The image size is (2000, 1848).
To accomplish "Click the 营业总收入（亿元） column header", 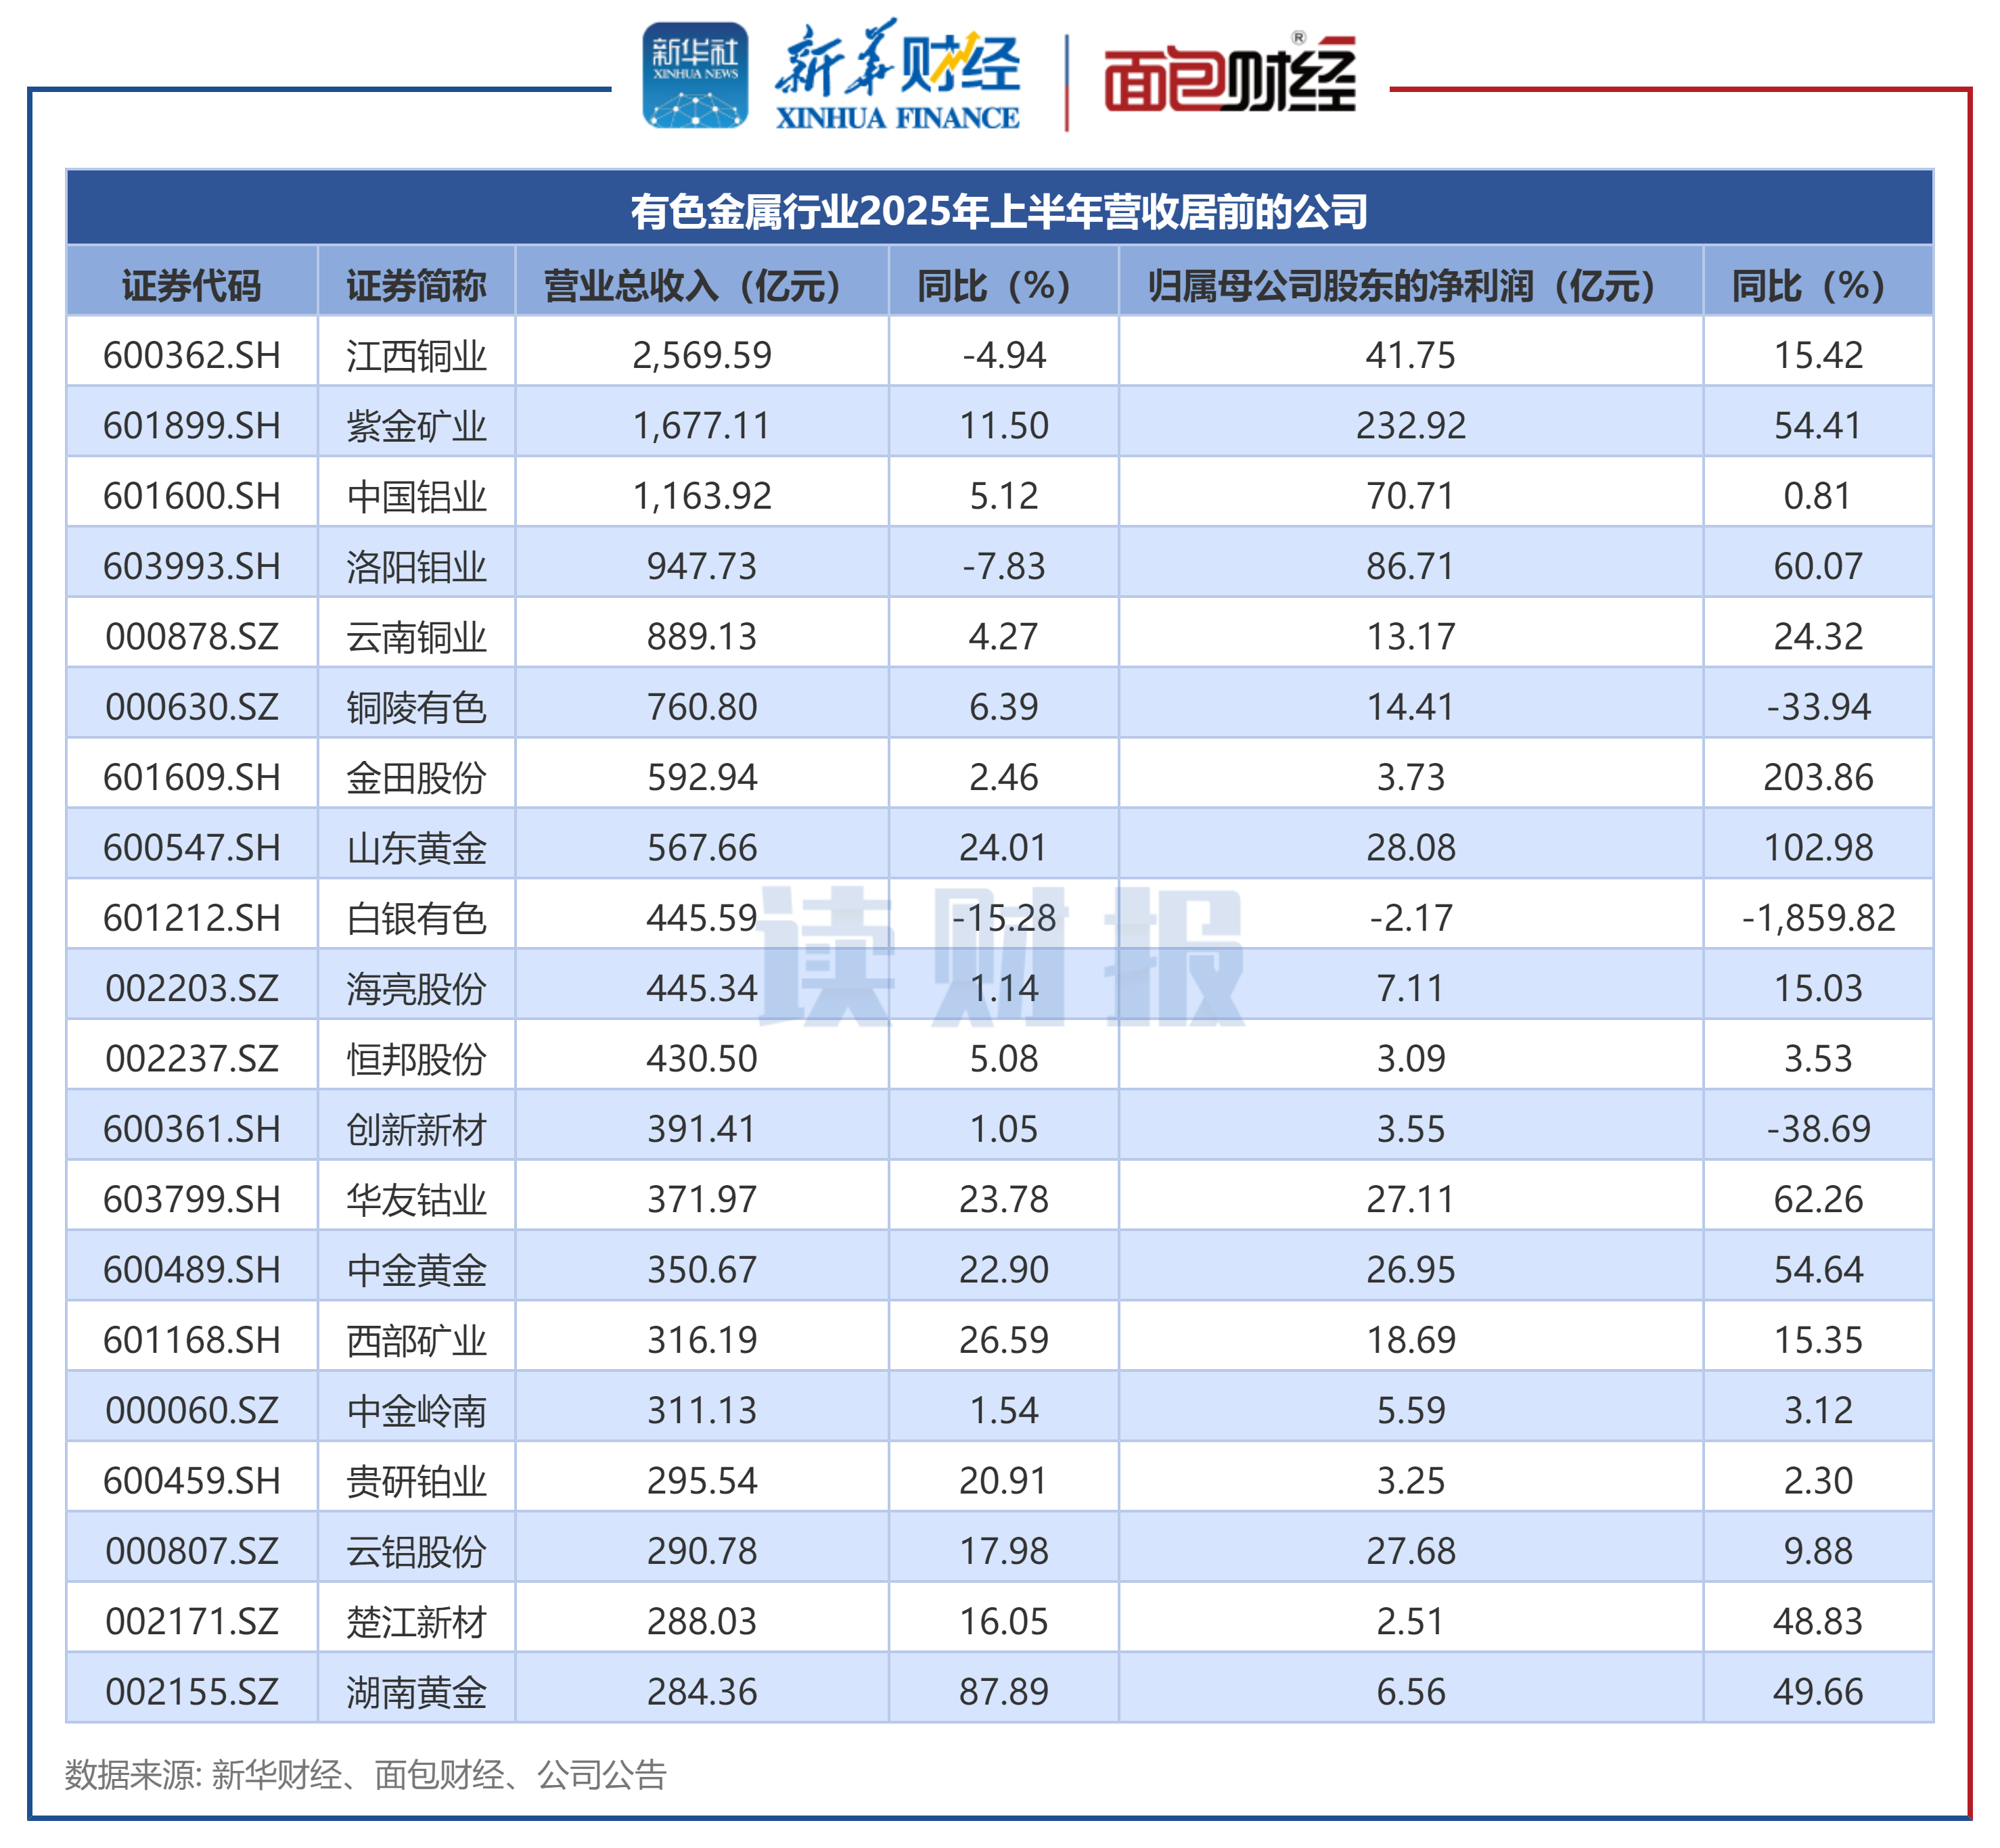I will [701, 286].
